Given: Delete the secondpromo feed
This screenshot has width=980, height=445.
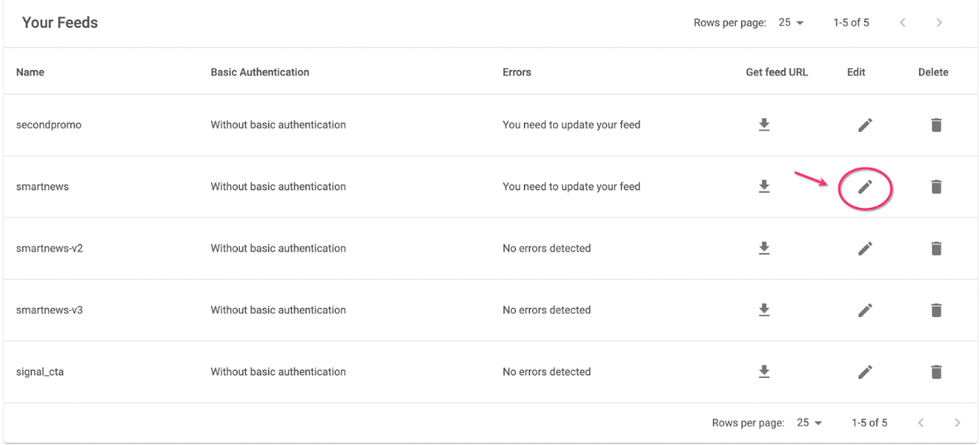Looking at the screenshot, I should 936,125.
